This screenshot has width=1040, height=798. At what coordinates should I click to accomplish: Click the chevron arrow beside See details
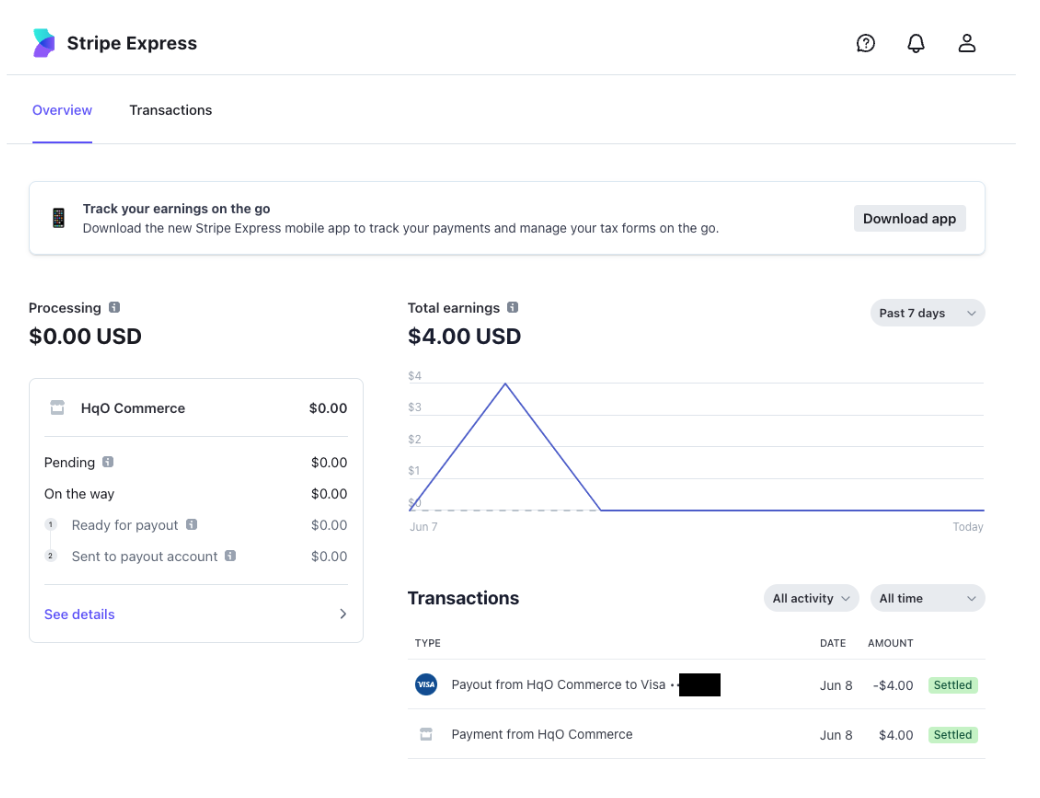pyautogui.click(x=343, y=614)
